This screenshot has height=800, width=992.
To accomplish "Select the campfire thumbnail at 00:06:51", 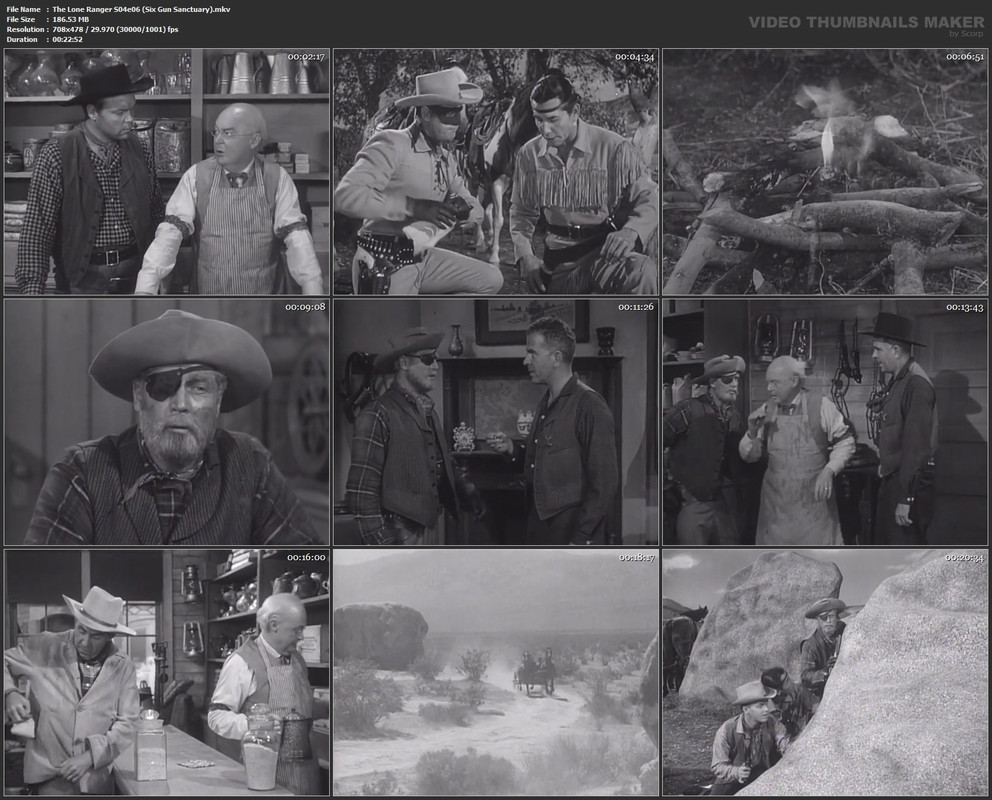I will [825, 172].
